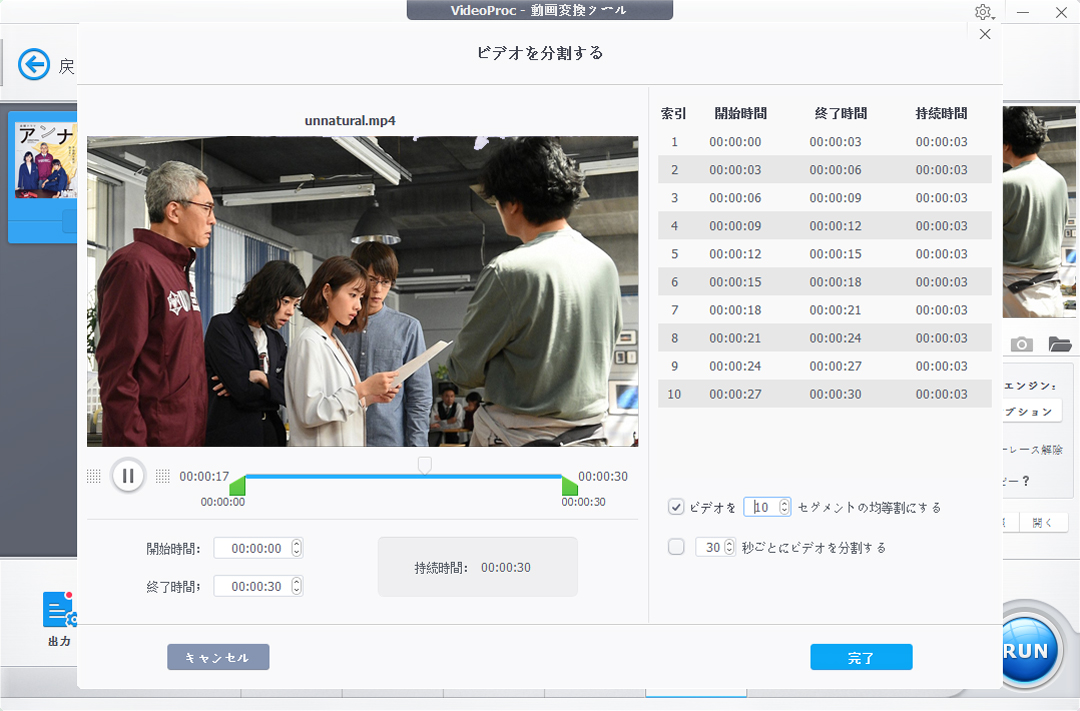Click the 完了 button
1080x711 pixels.
[x=861, y=657]
